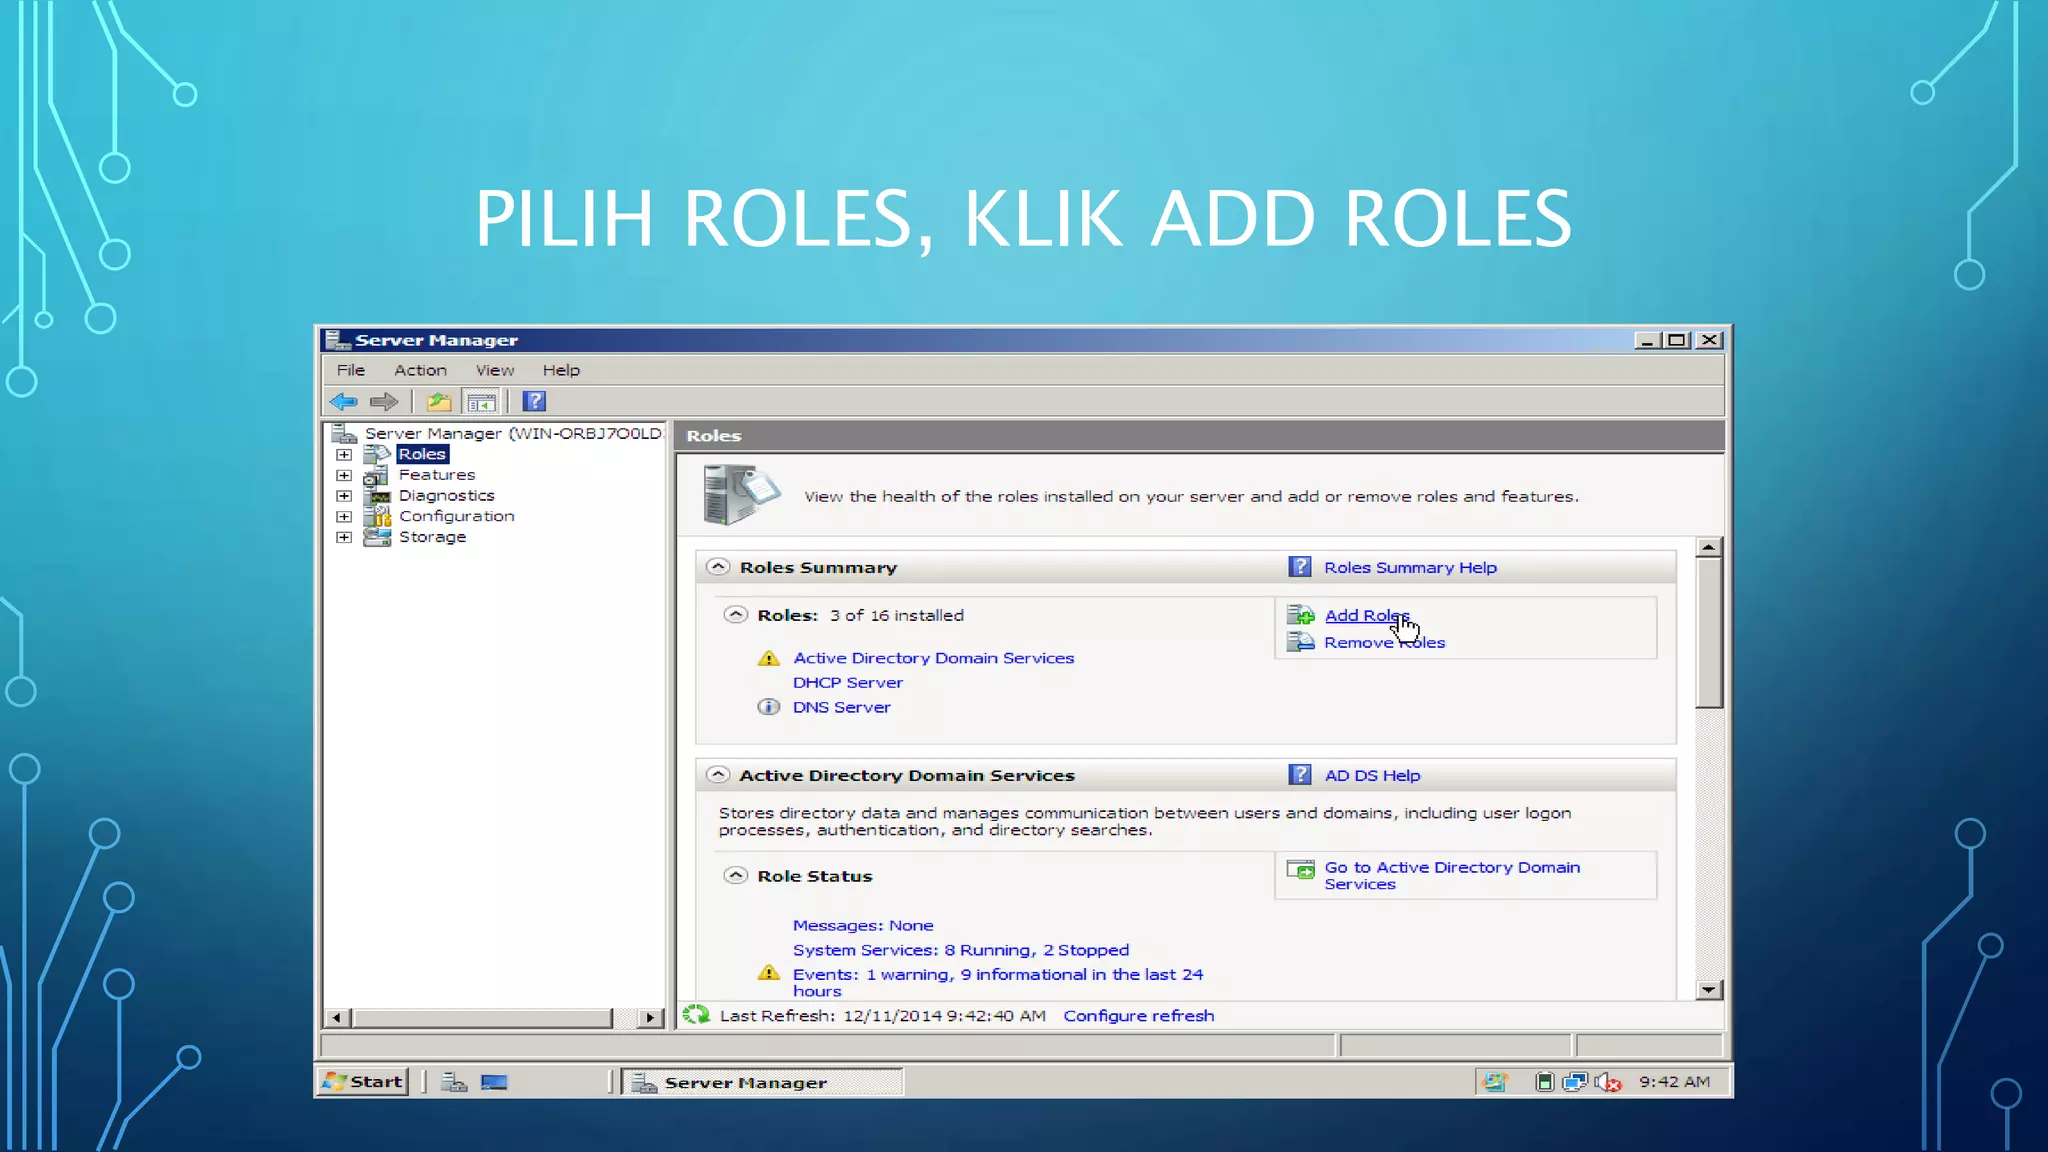Click the Go to Active Directory icon
The image size is (2048, 1152).
pos(1301,870)
